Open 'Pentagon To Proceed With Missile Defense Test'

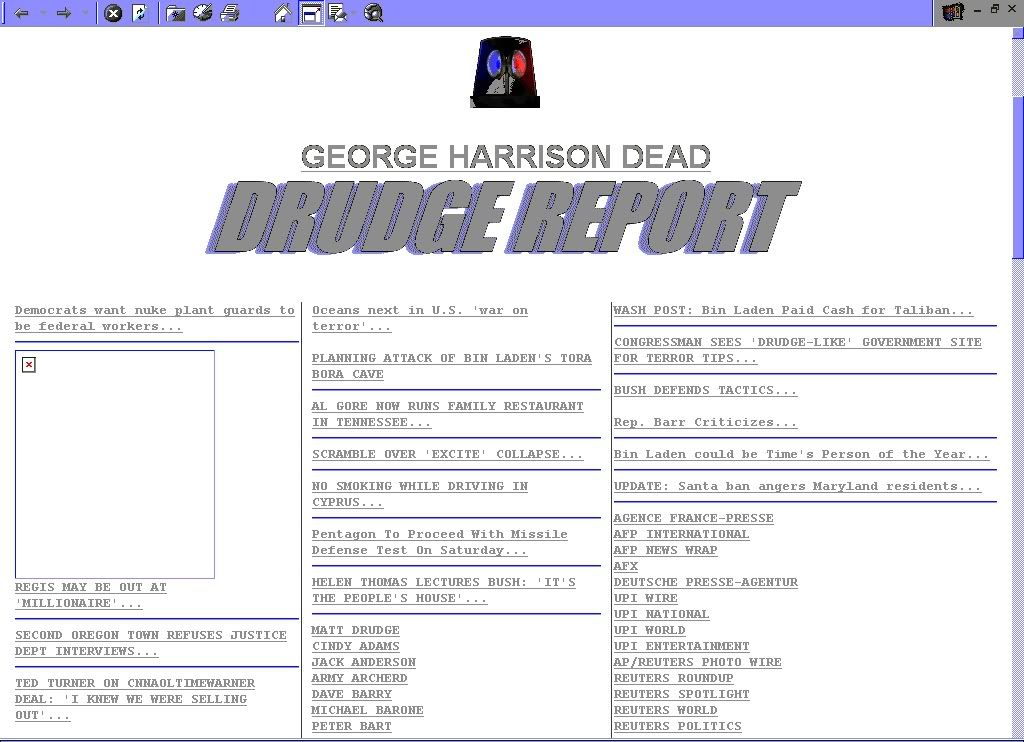440,542
